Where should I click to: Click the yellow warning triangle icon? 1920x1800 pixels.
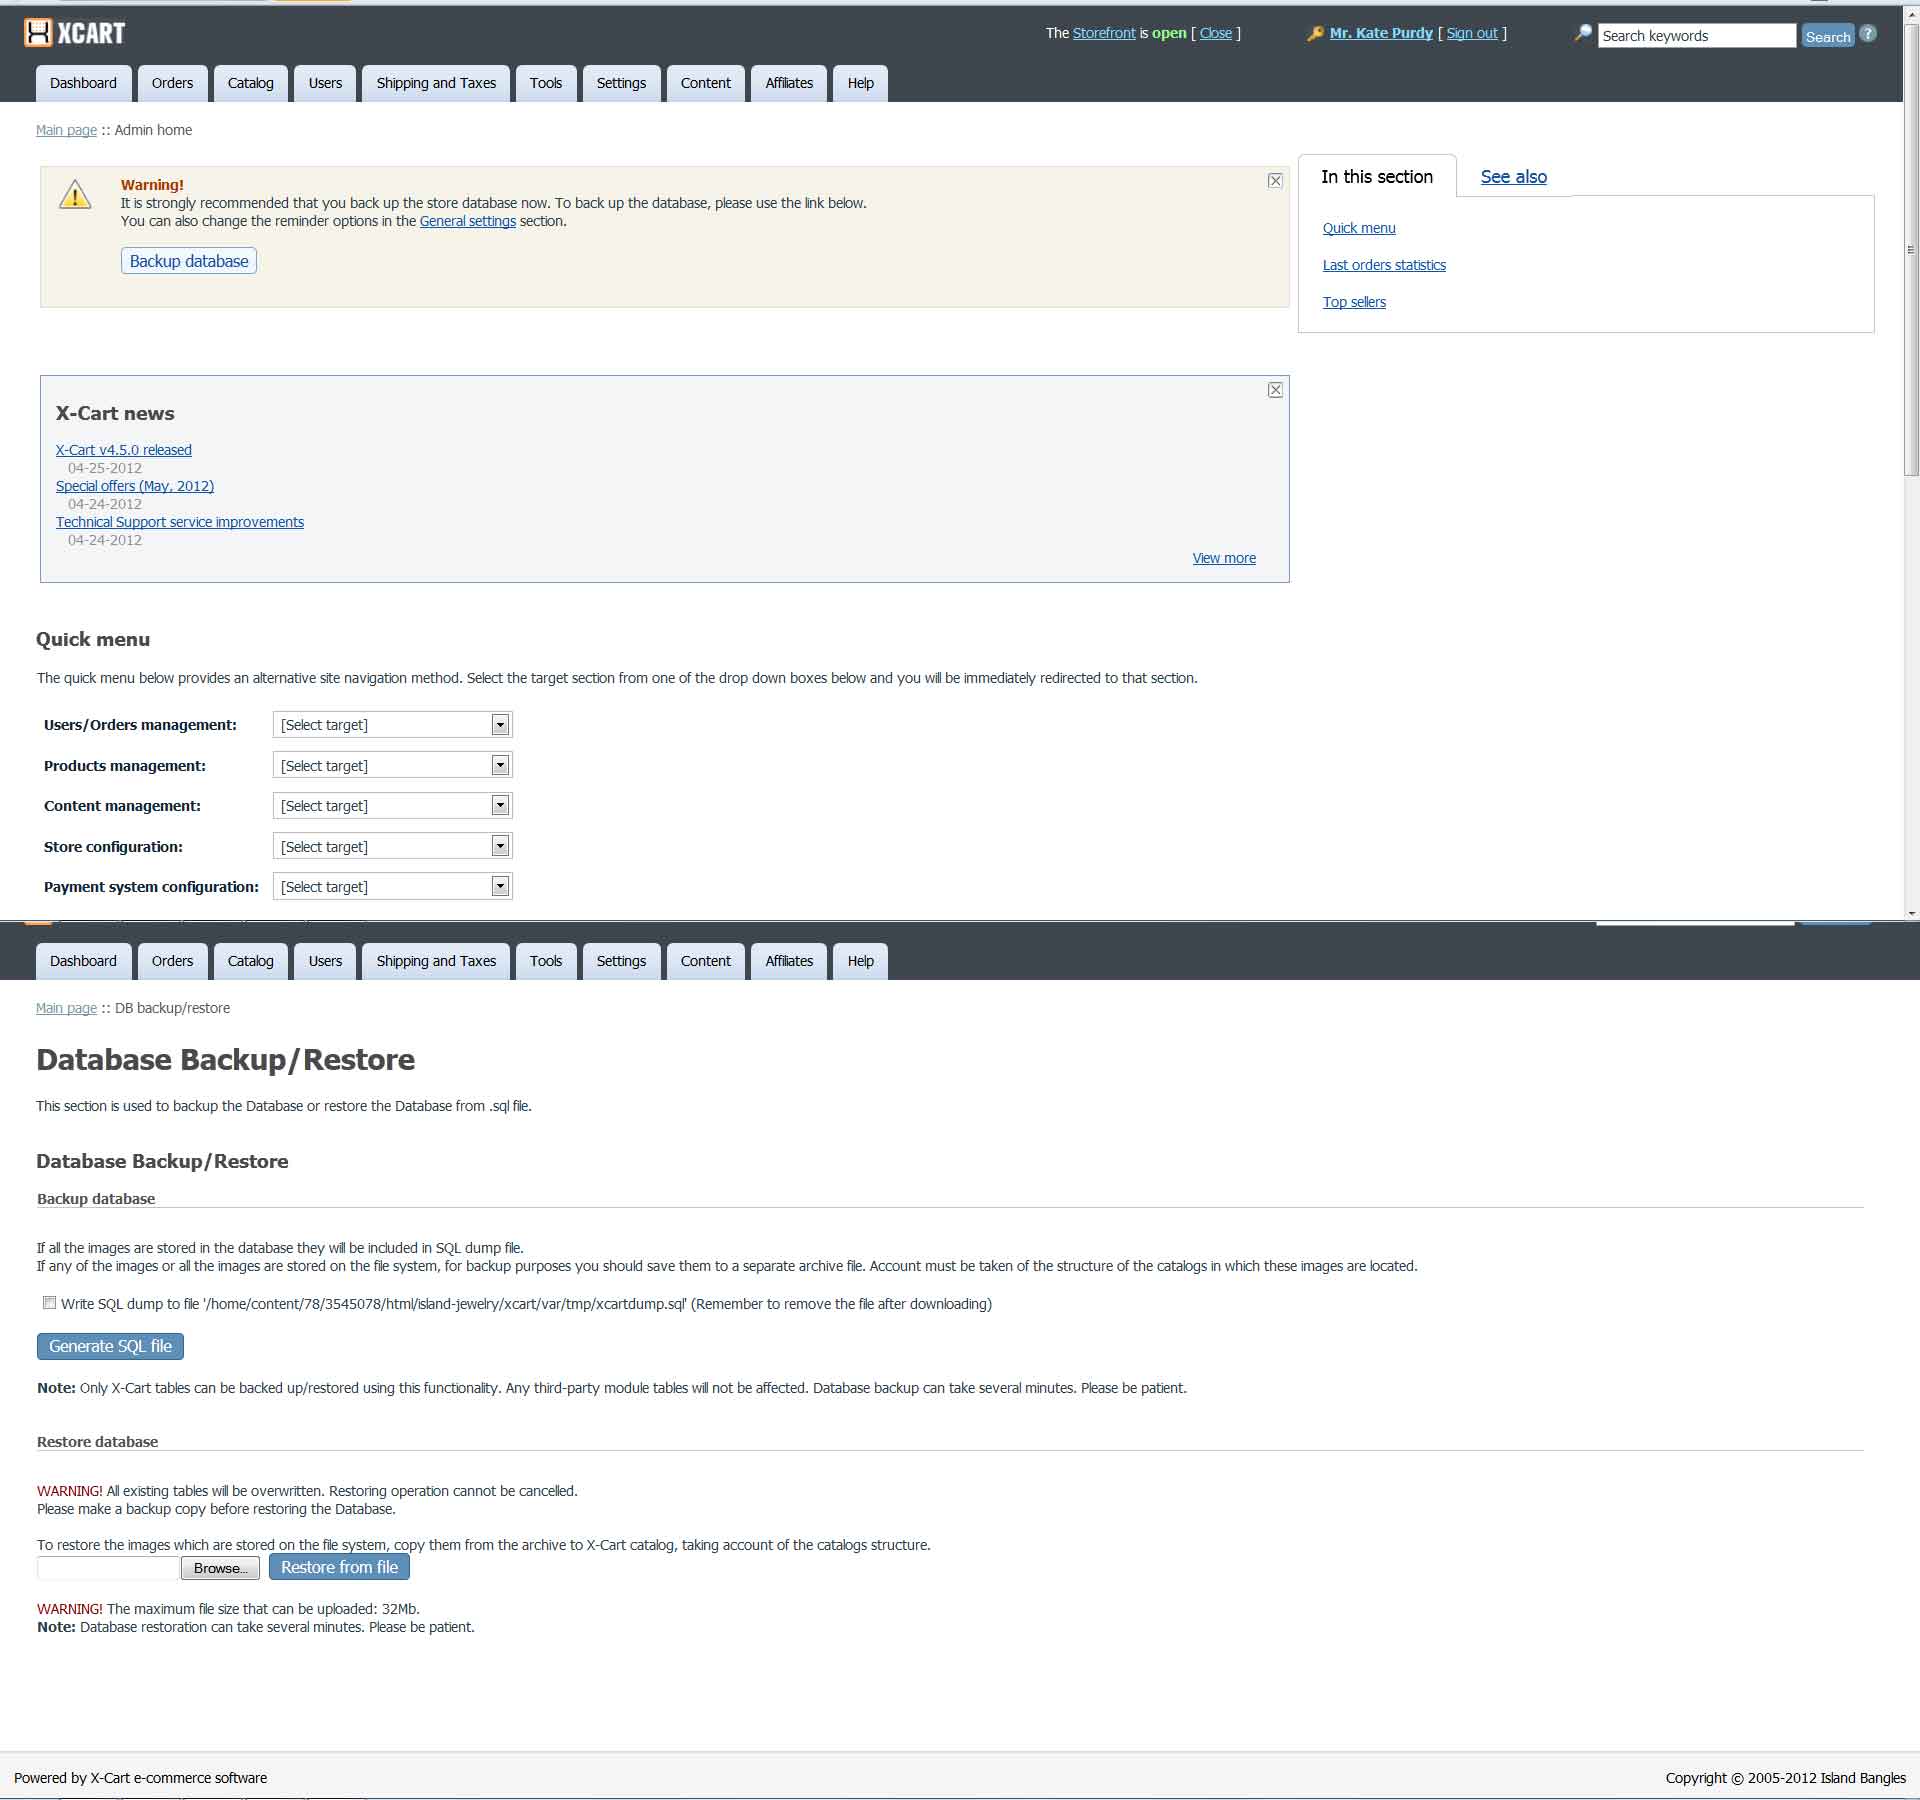tap(75, 195)
